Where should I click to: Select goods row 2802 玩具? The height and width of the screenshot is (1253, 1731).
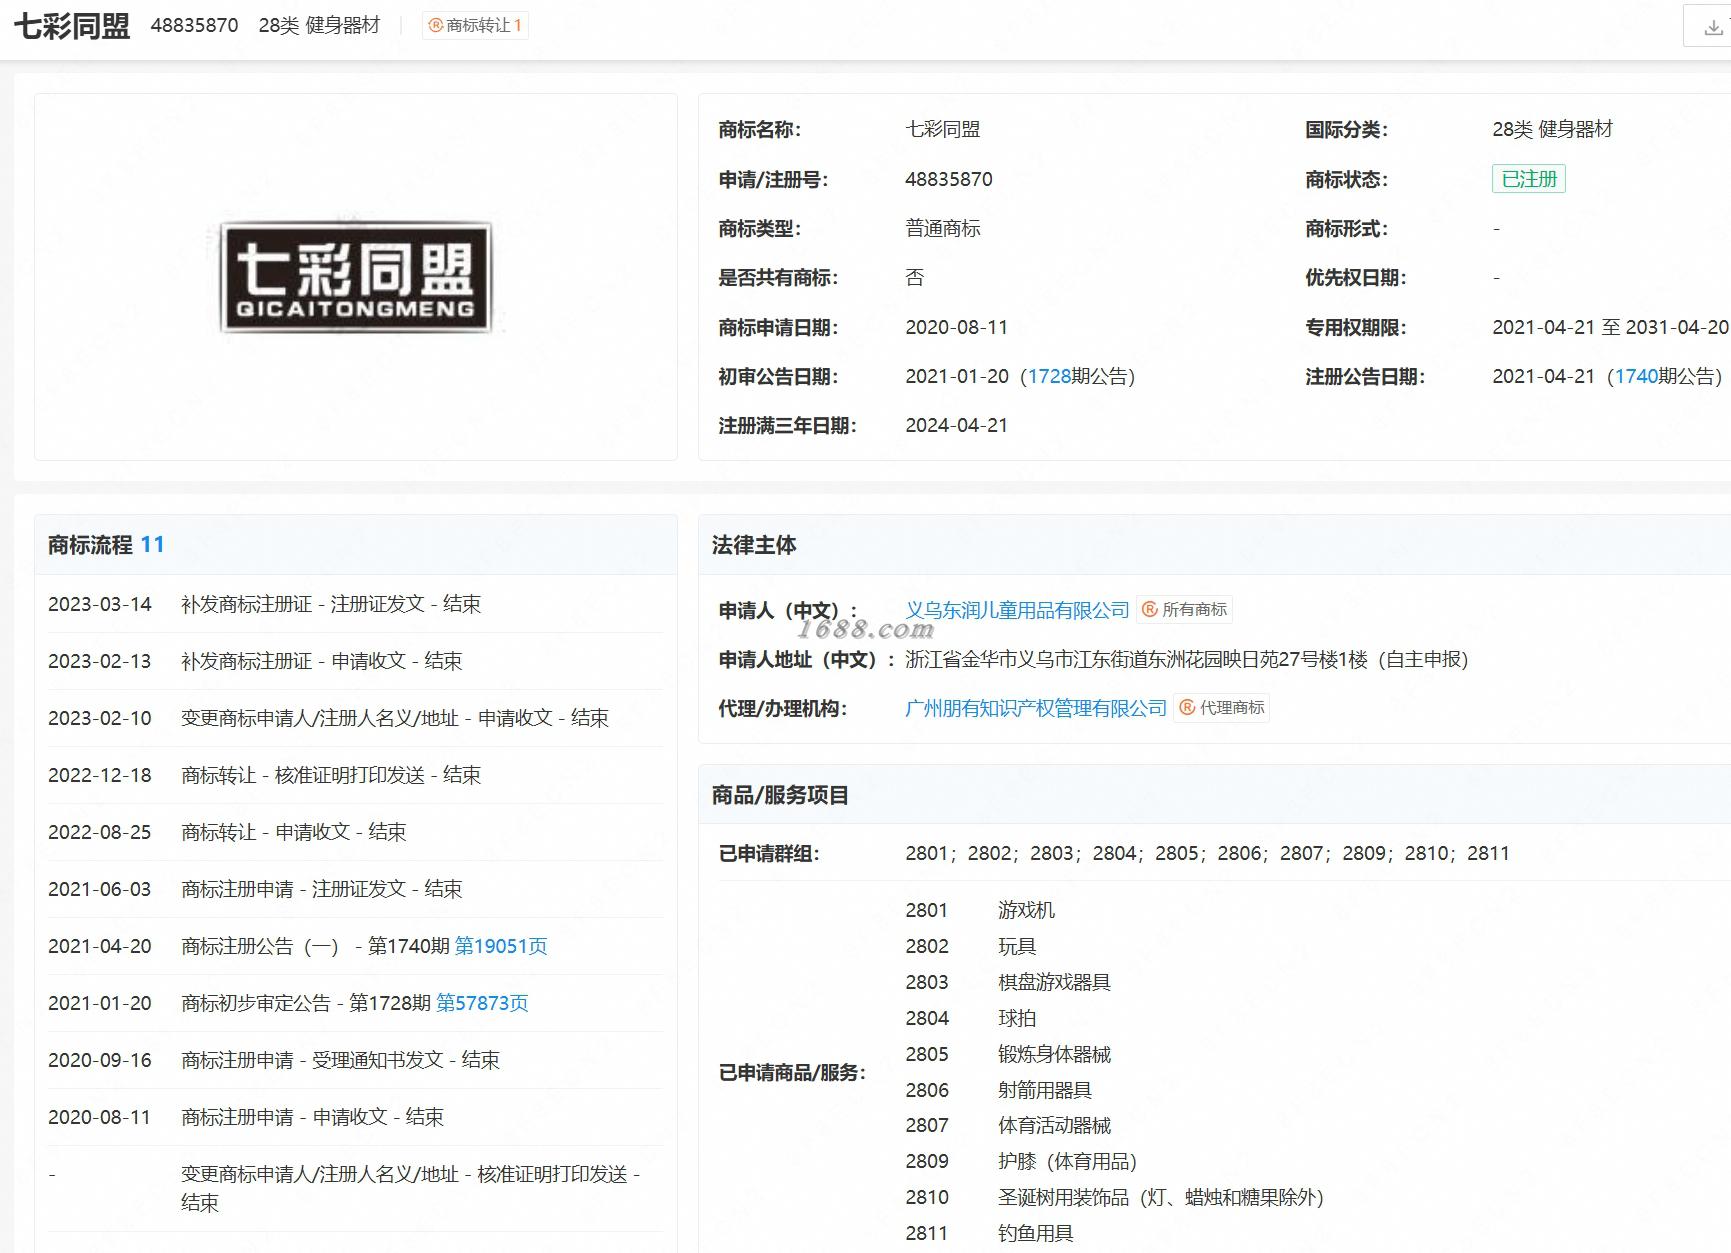pos(971,946)
